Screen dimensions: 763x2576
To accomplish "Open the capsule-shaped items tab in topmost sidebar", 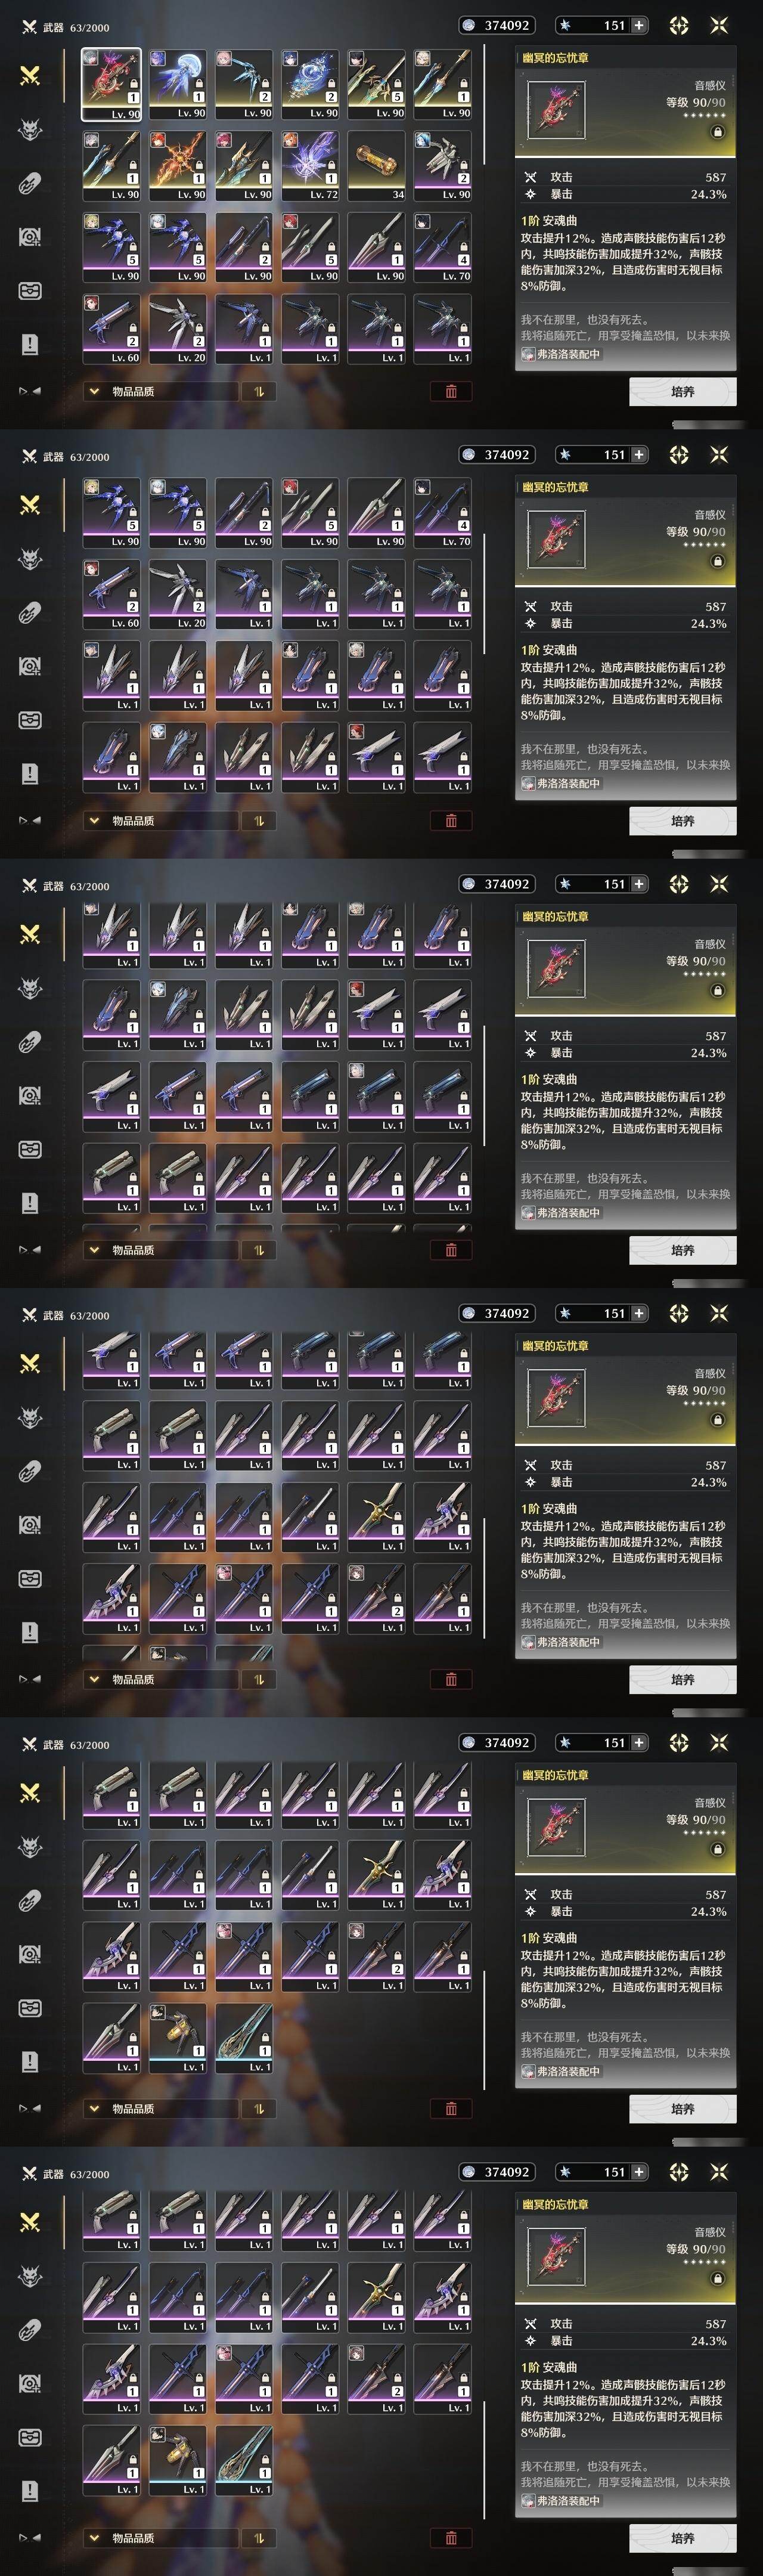I will 30,183.
